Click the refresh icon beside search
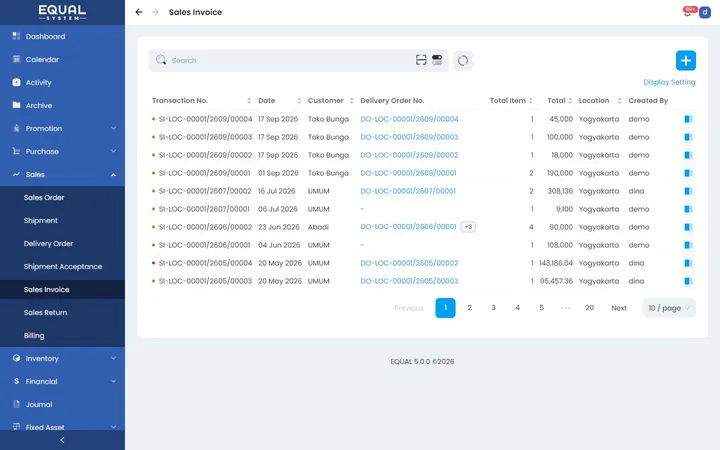The height and width of the screenshot is (450, 720). (x=463, y=60)
